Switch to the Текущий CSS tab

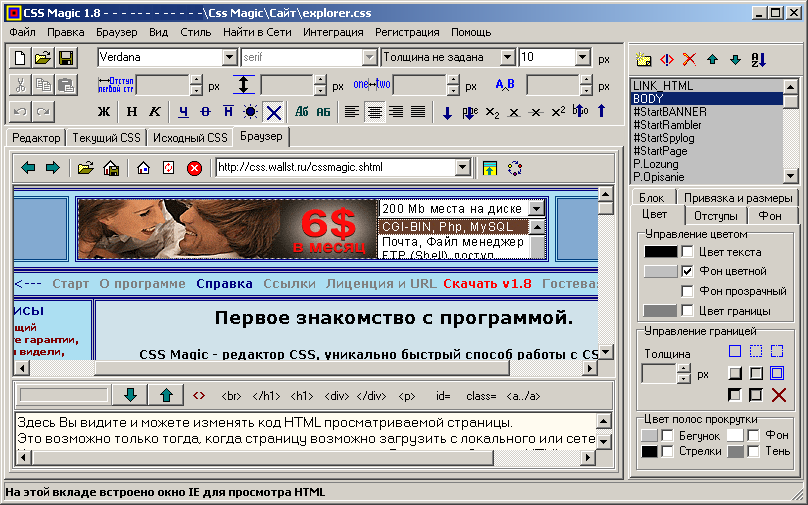(x=106, y=138)
